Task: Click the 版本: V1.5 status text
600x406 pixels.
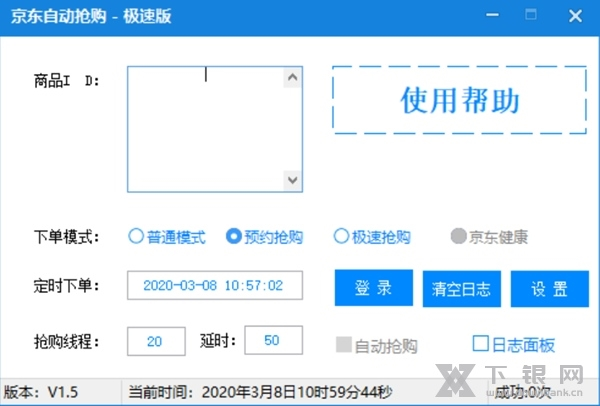Action: click(41, 392)
